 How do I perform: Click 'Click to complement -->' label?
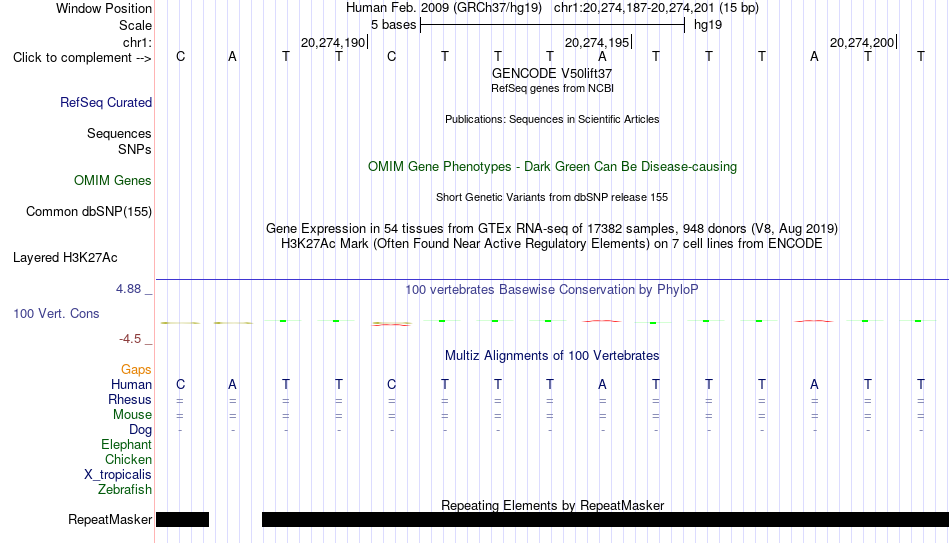point(82,58)
